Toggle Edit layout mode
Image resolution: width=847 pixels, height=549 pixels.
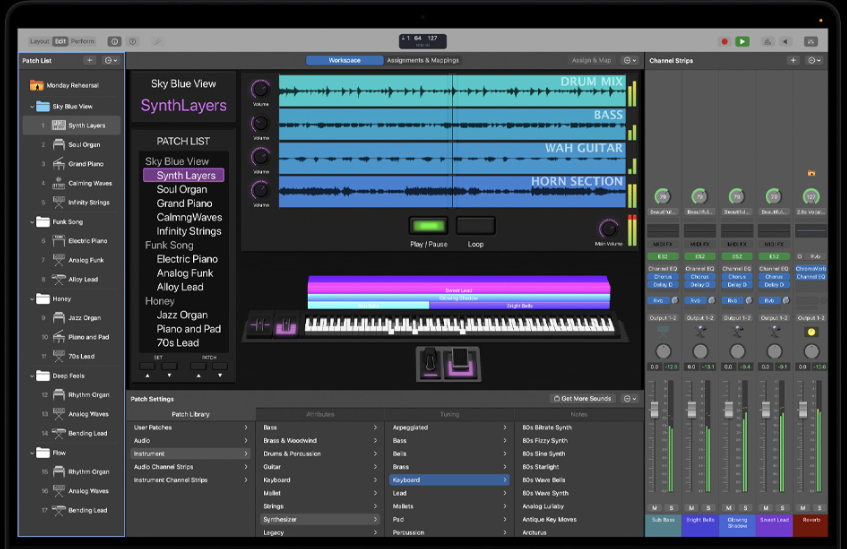pyautogui.click(x=60, y=41)
